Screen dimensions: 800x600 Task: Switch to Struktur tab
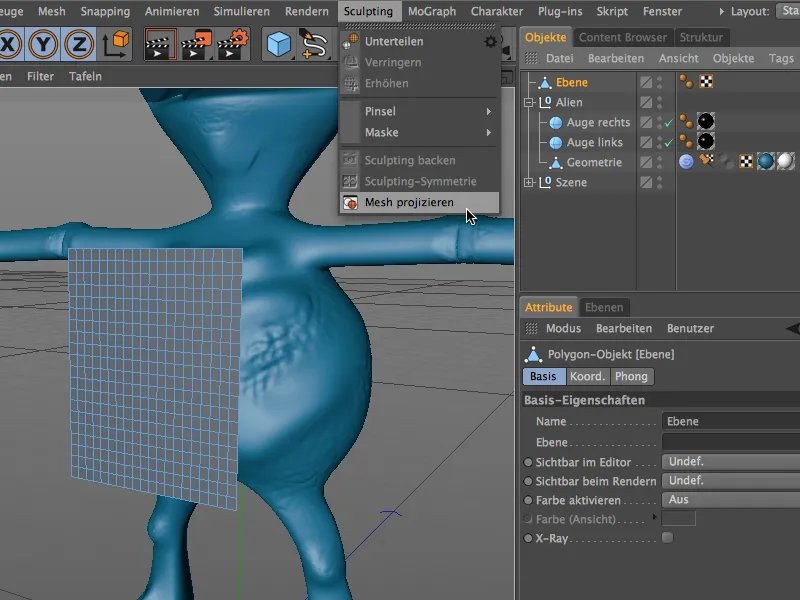point(701,37)
